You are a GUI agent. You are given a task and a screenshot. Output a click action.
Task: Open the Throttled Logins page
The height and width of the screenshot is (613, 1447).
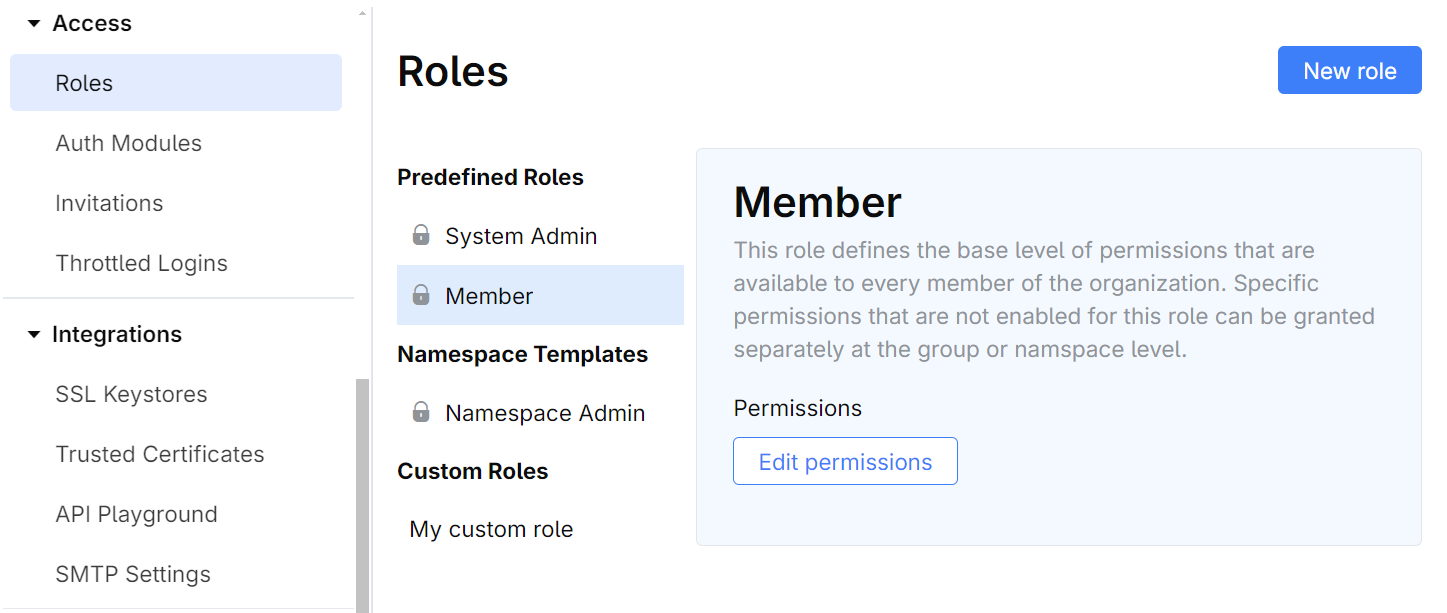141,263
